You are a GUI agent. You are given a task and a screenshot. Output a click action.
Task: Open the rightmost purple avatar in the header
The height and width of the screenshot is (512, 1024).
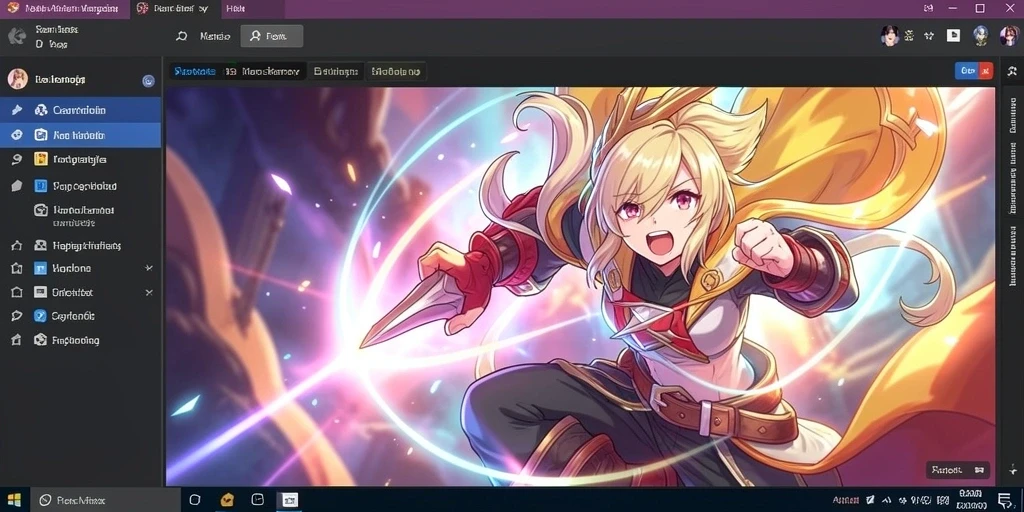[1009, 36]
